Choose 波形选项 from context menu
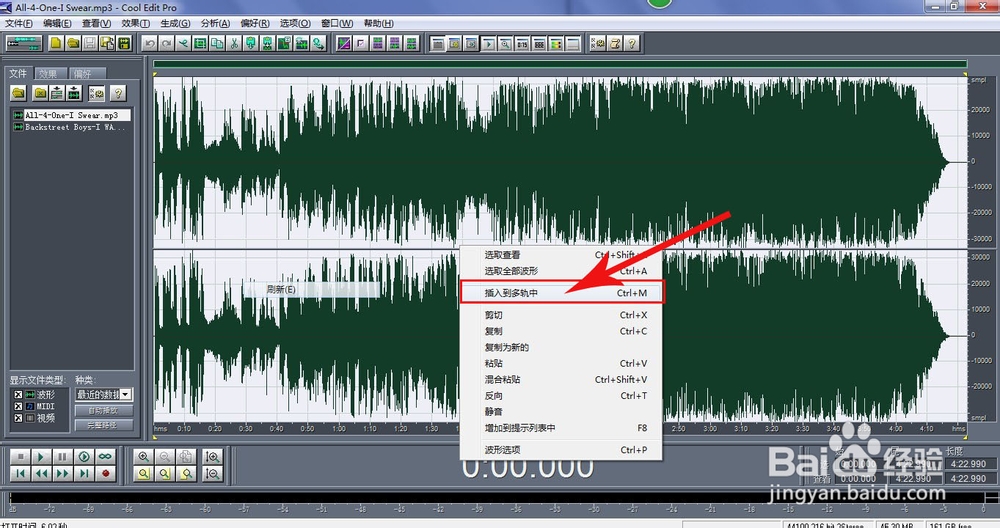This screenshot has width=1000, height=528. click(562, 450)
